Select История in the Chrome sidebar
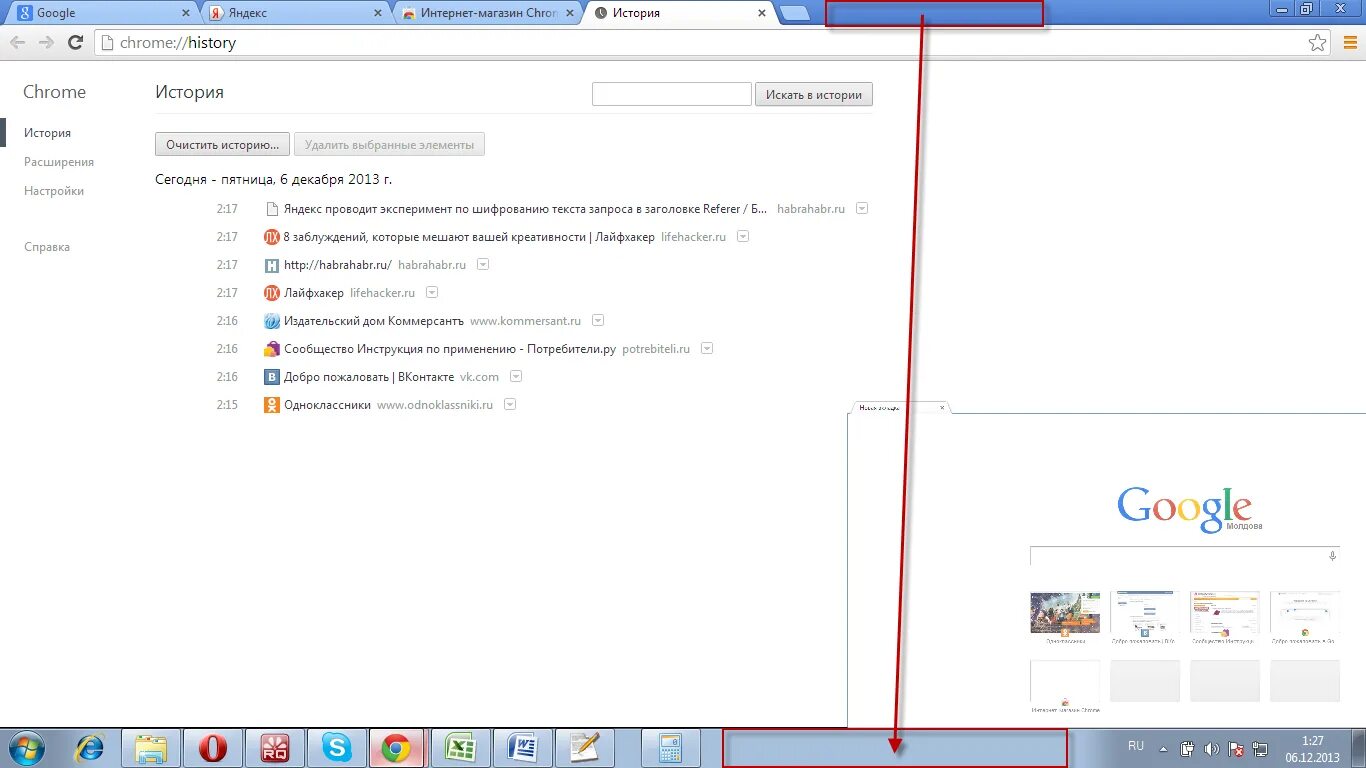The image size is (1366, 768). tap(47, 133)
